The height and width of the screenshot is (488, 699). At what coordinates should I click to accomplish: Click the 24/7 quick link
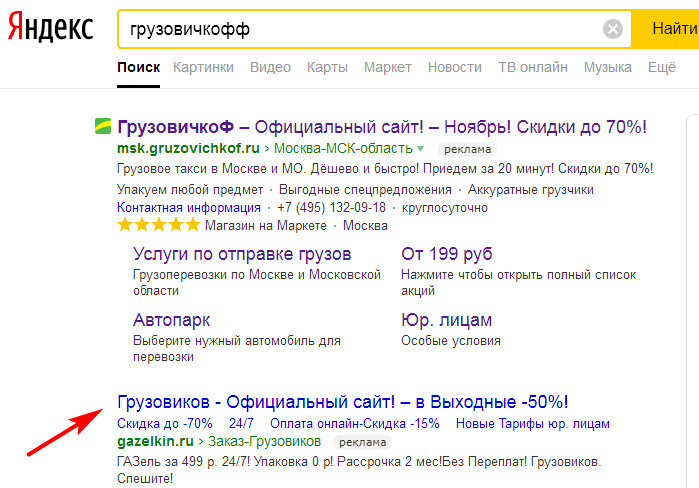[241, 423]
